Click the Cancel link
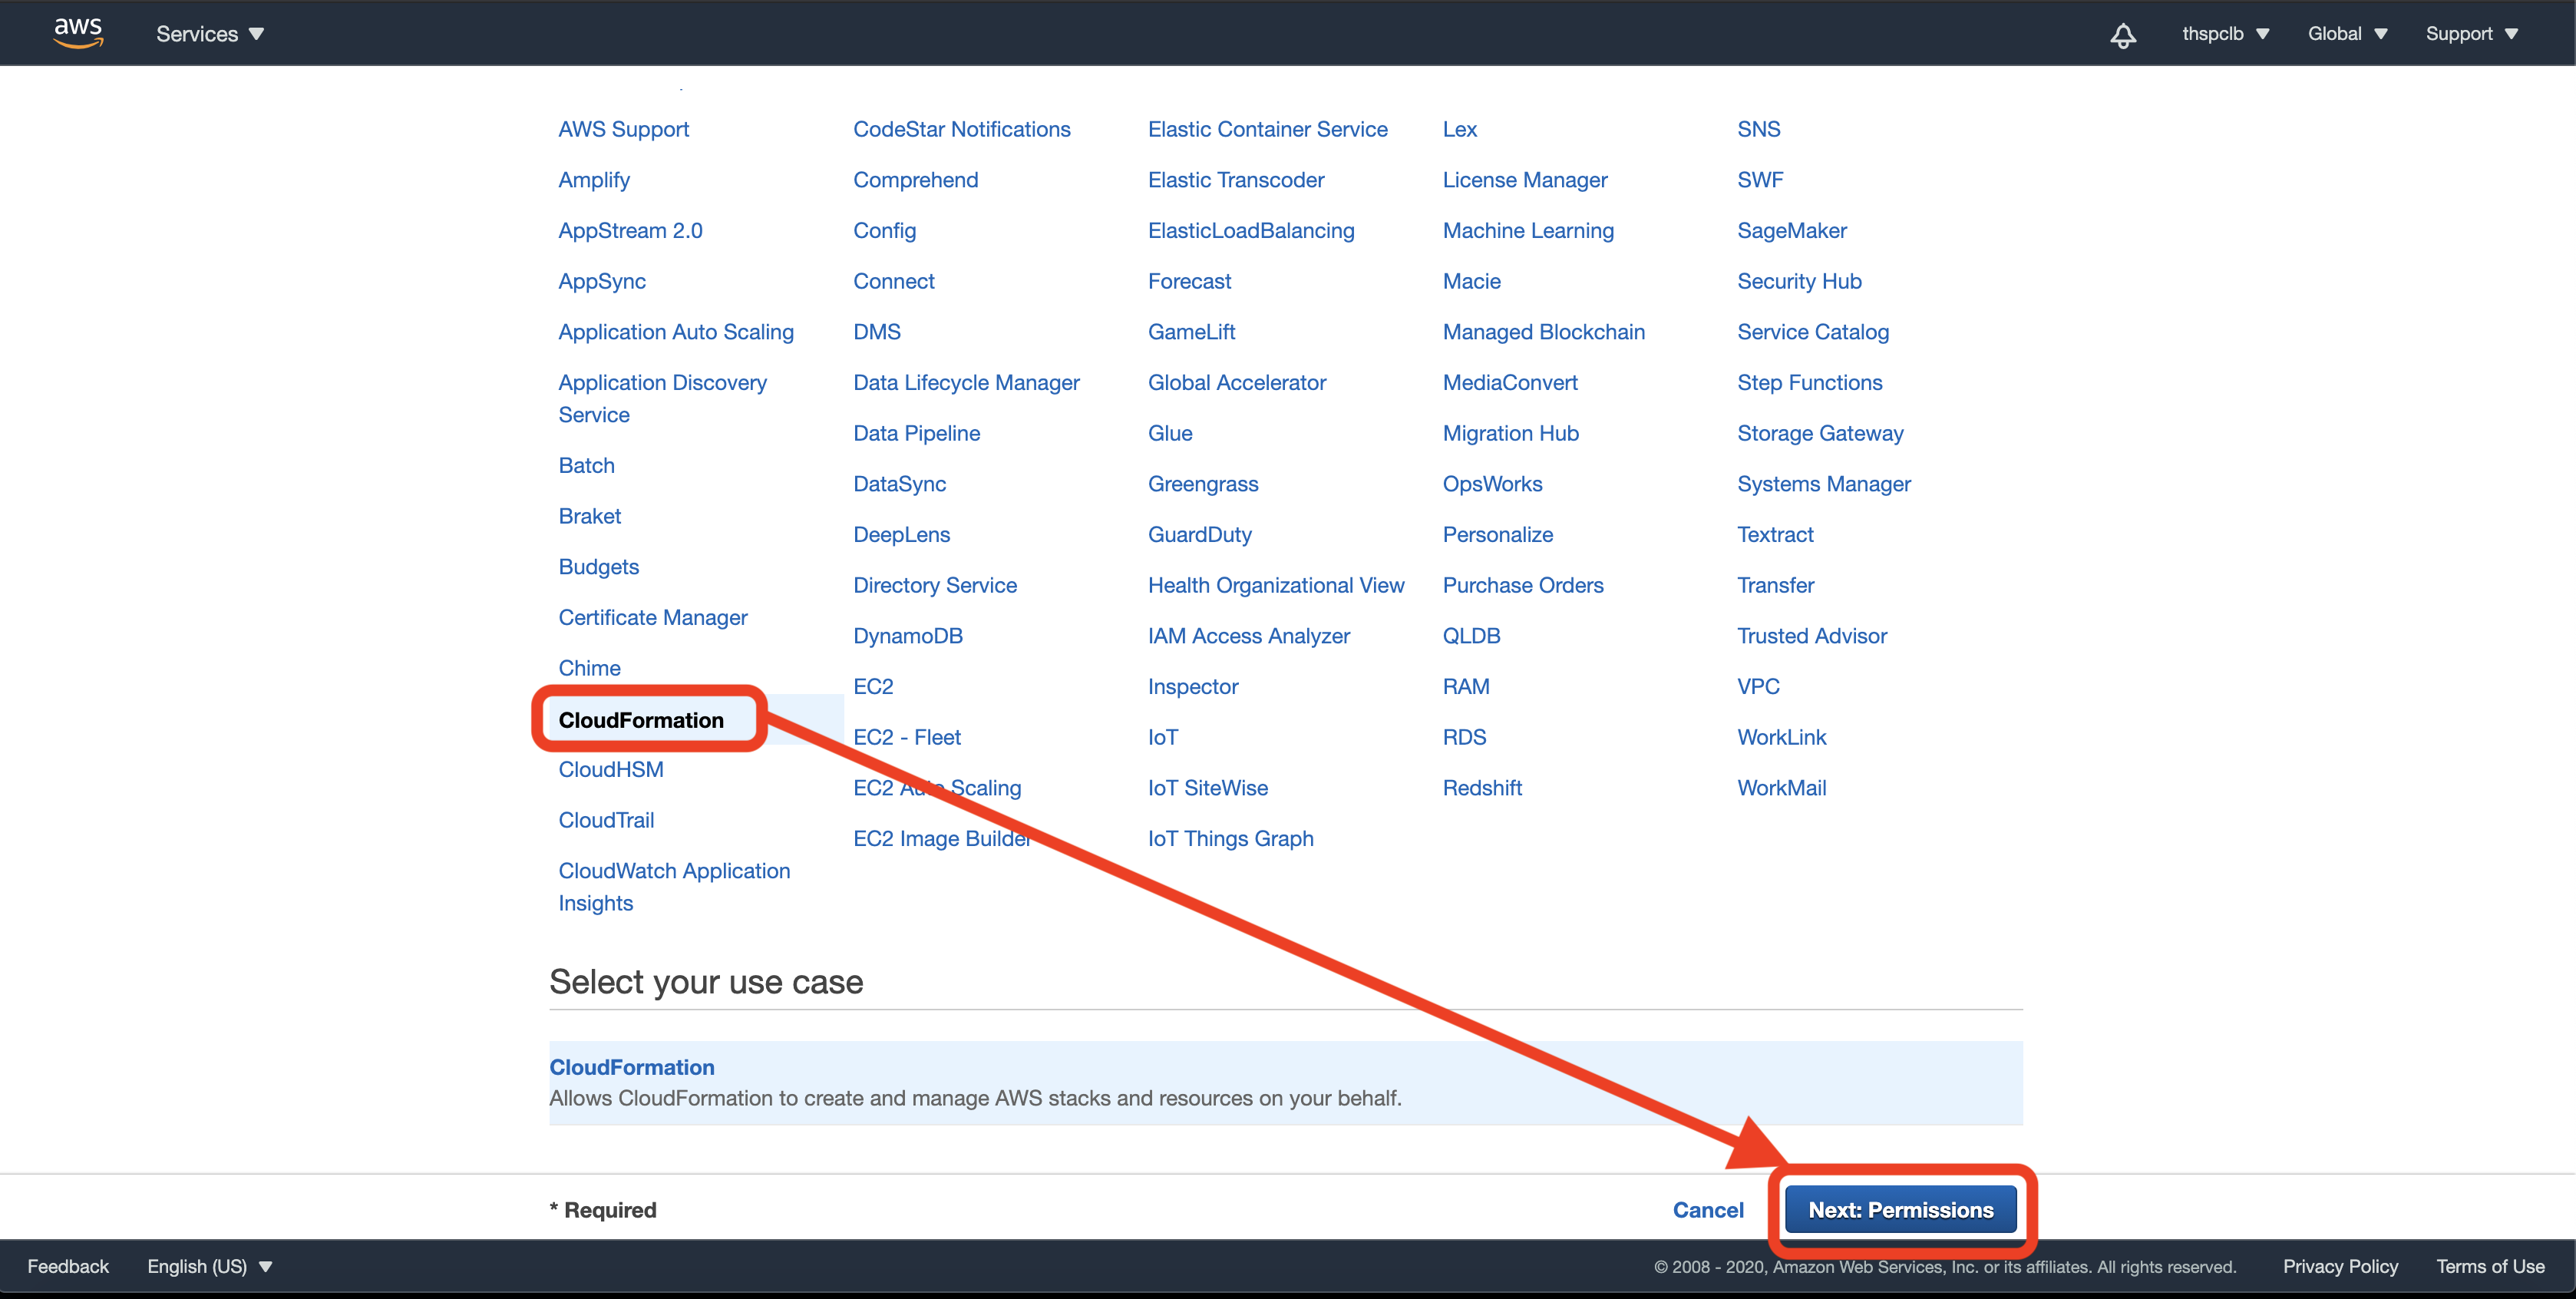2576x1299 pixels. (x=1708, y=1210)
